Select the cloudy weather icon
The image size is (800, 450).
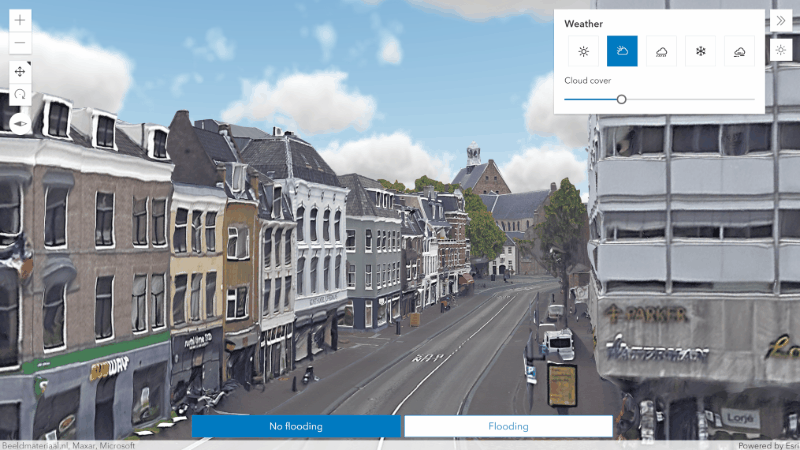coord(622,51)
